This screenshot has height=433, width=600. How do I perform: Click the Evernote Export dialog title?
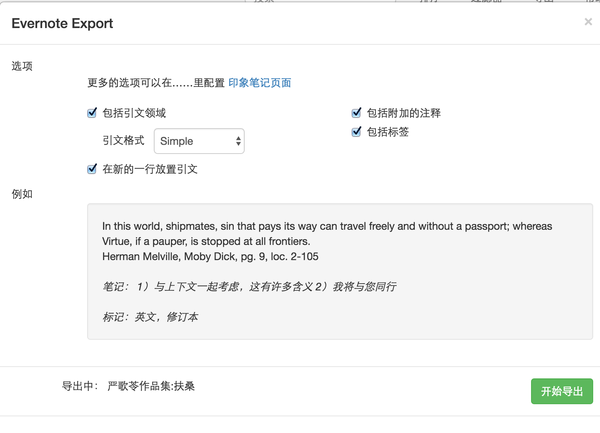(62, 23)
